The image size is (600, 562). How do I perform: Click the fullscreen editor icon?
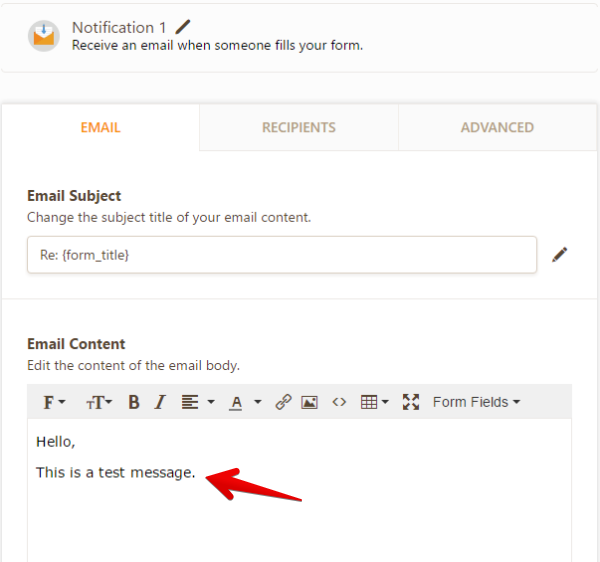[410, 402]
